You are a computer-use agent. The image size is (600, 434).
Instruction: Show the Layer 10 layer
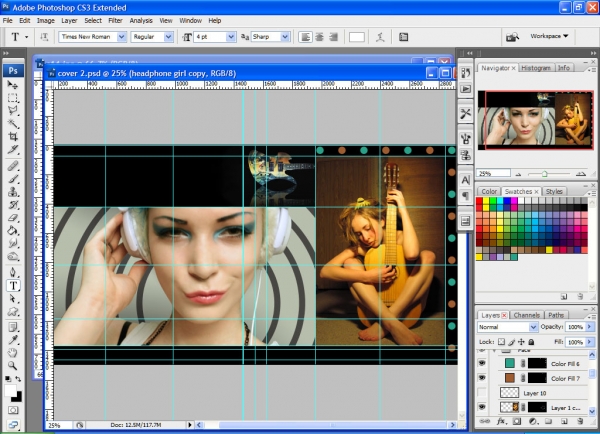pyautogui.click(x=482, y=393)
